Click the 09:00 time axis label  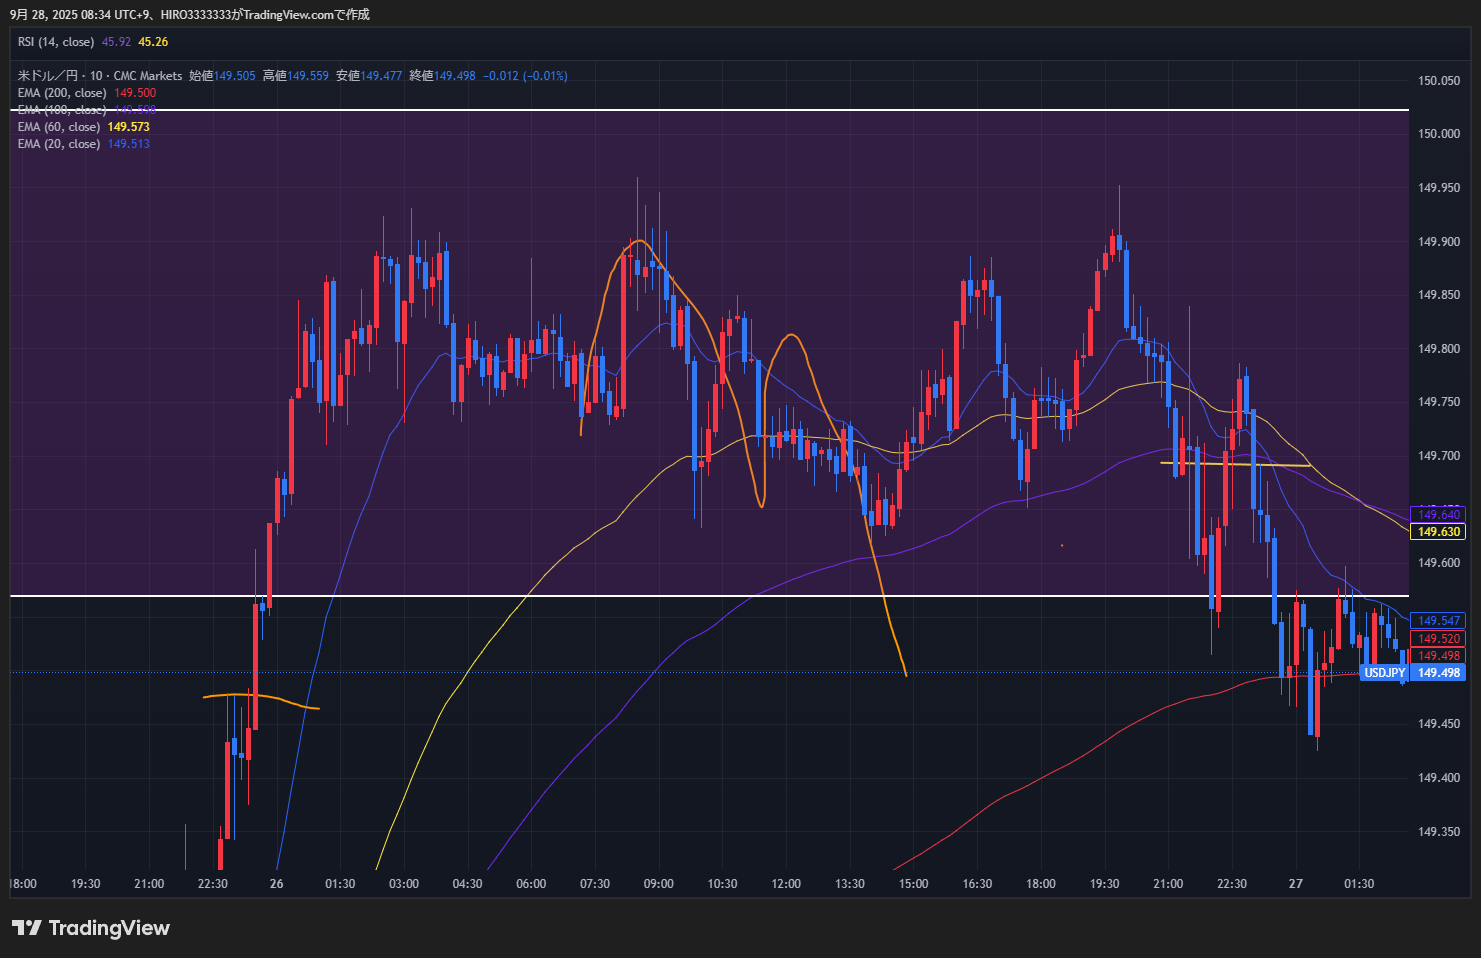[x=658, y=884]
